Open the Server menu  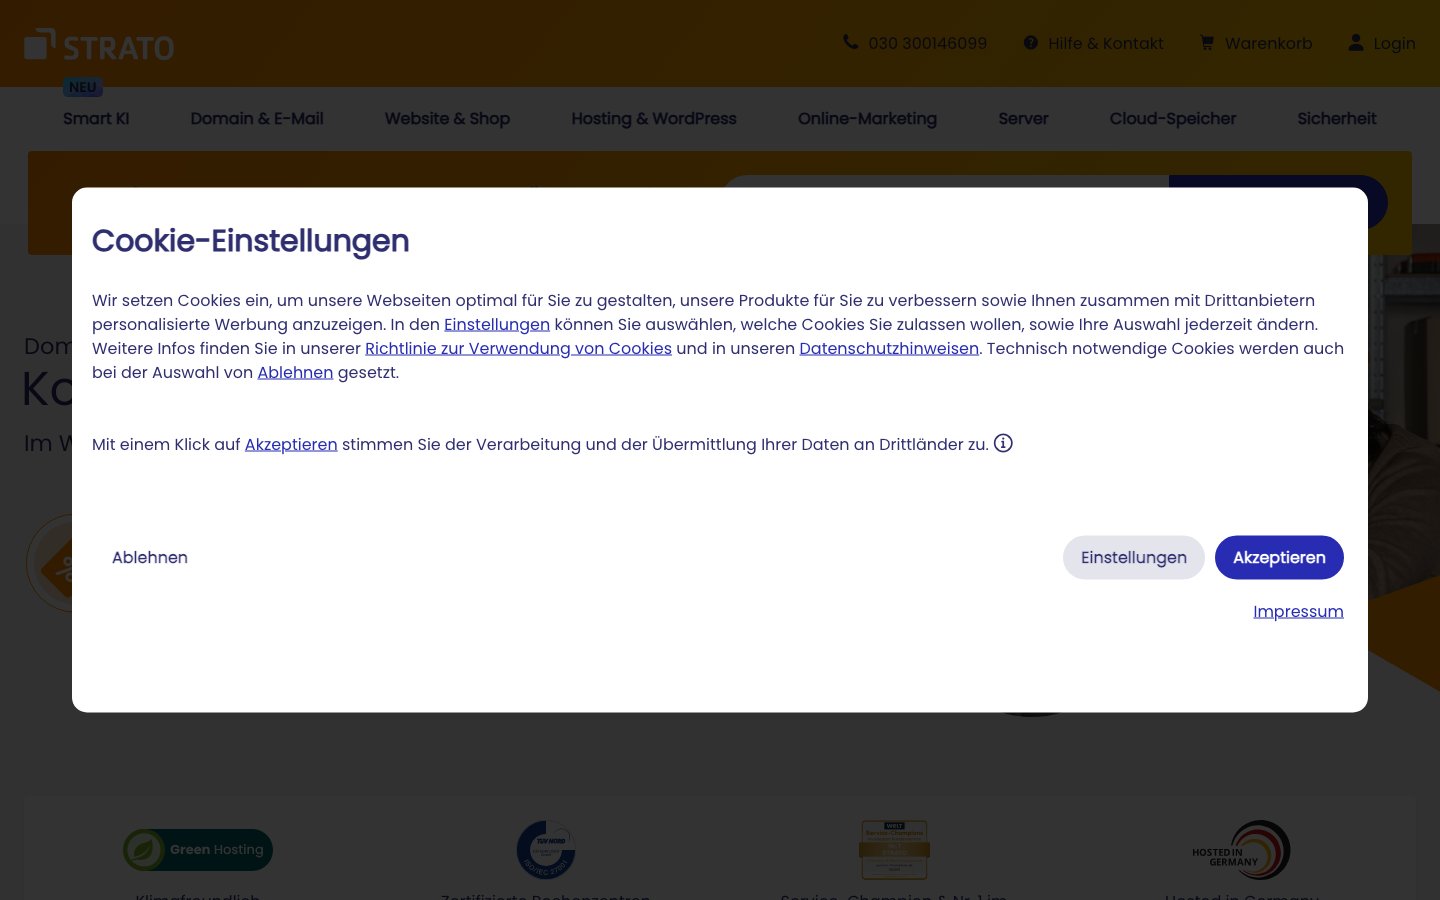pos(1023,118)
